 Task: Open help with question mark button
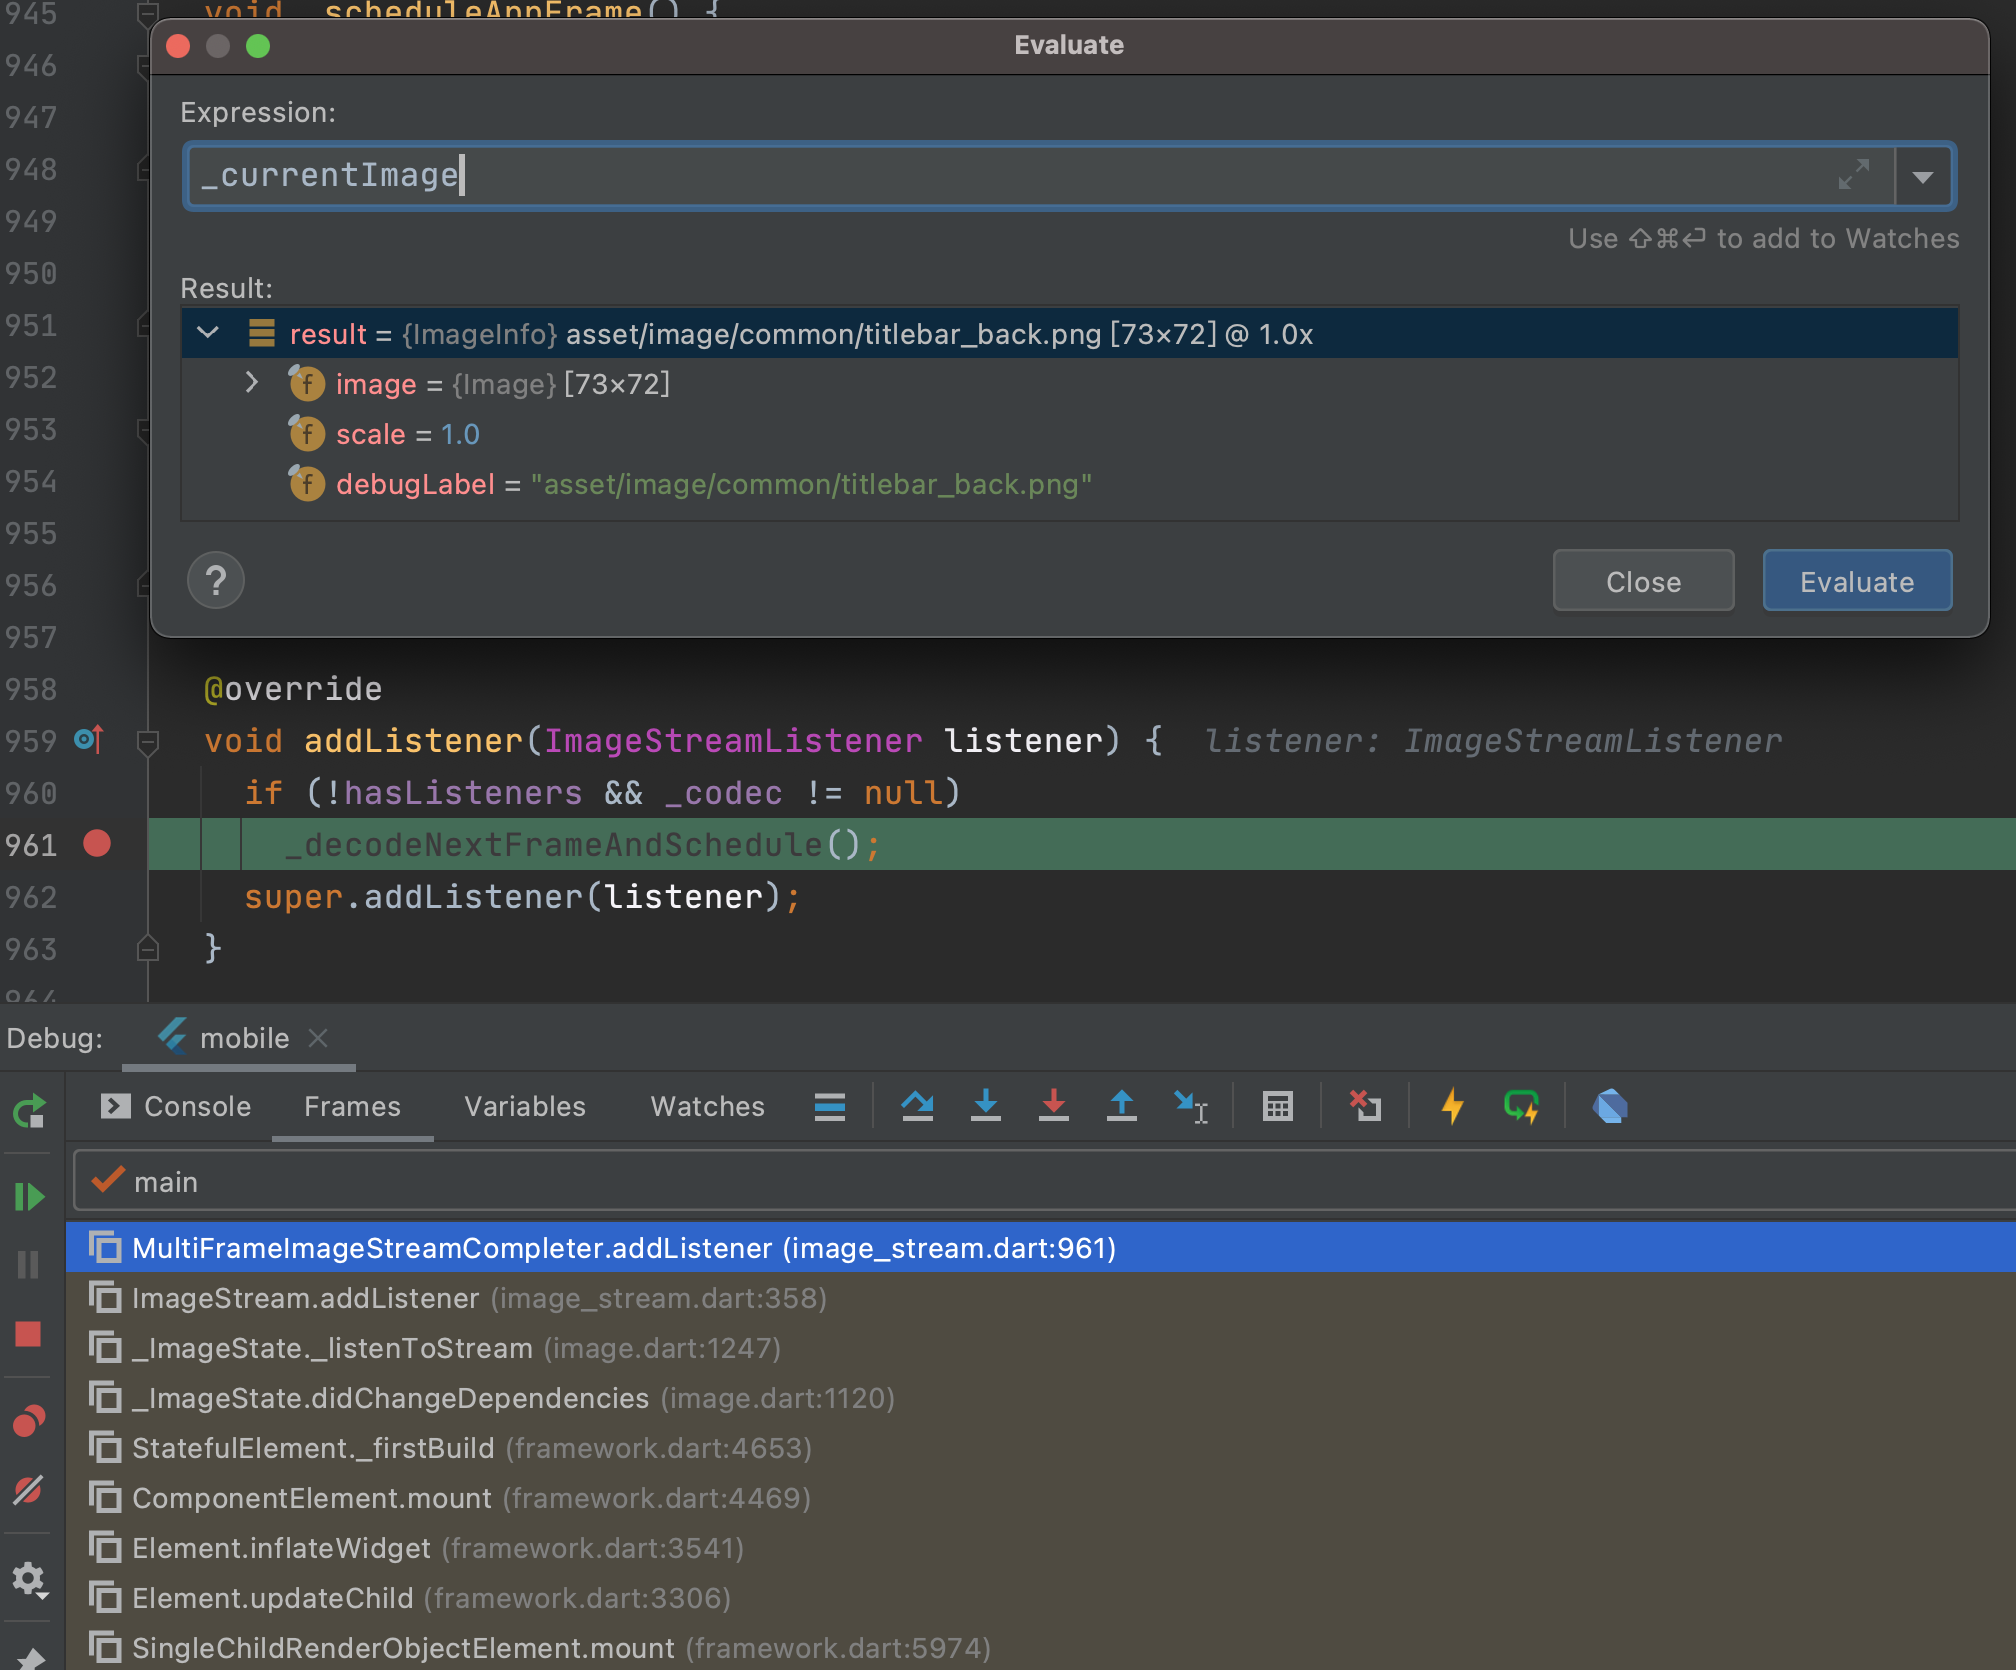click(x=216, y=580)
